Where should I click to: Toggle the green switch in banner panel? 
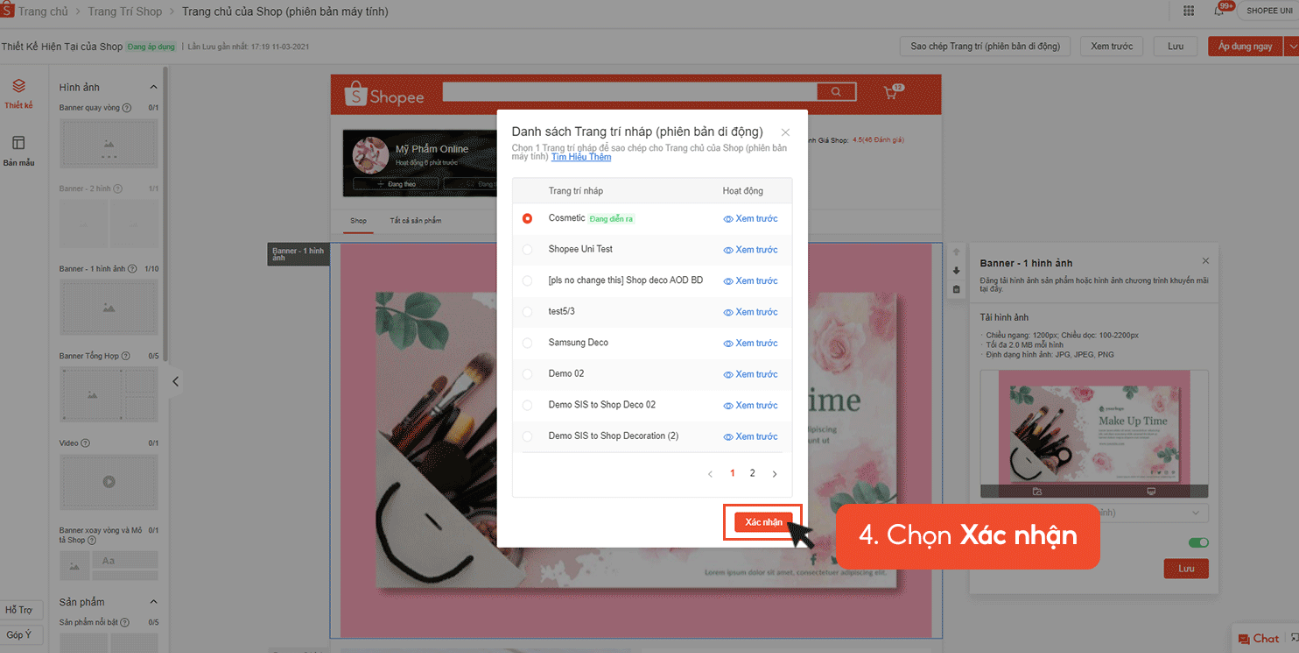[x=1198, y=543]
